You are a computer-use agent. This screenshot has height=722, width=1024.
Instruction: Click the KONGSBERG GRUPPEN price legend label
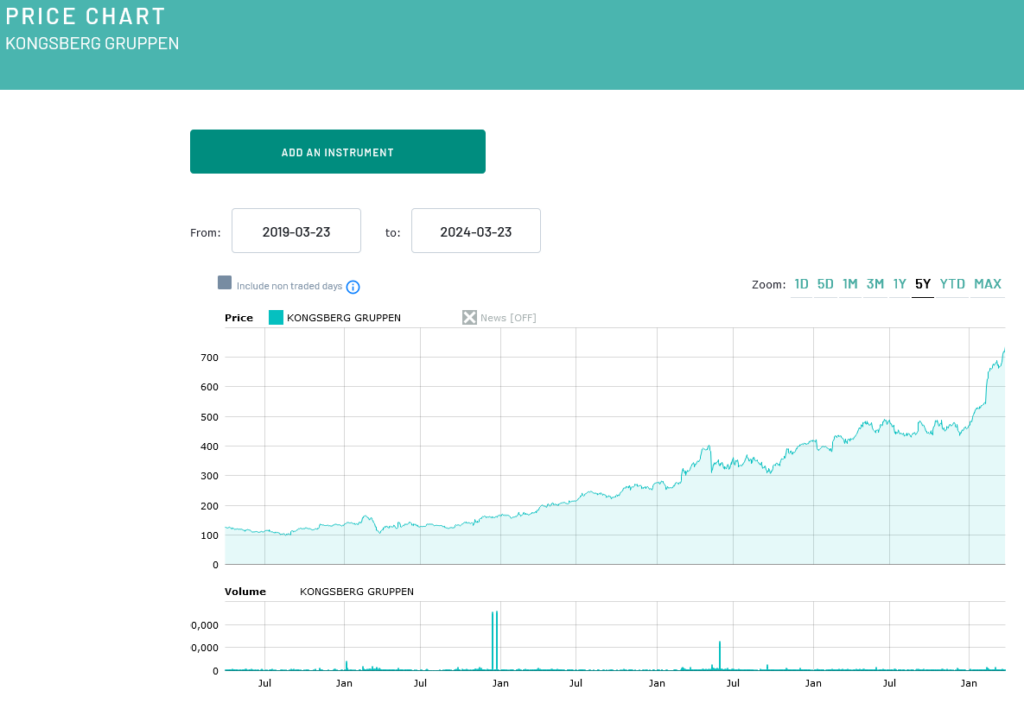[344, 318]
